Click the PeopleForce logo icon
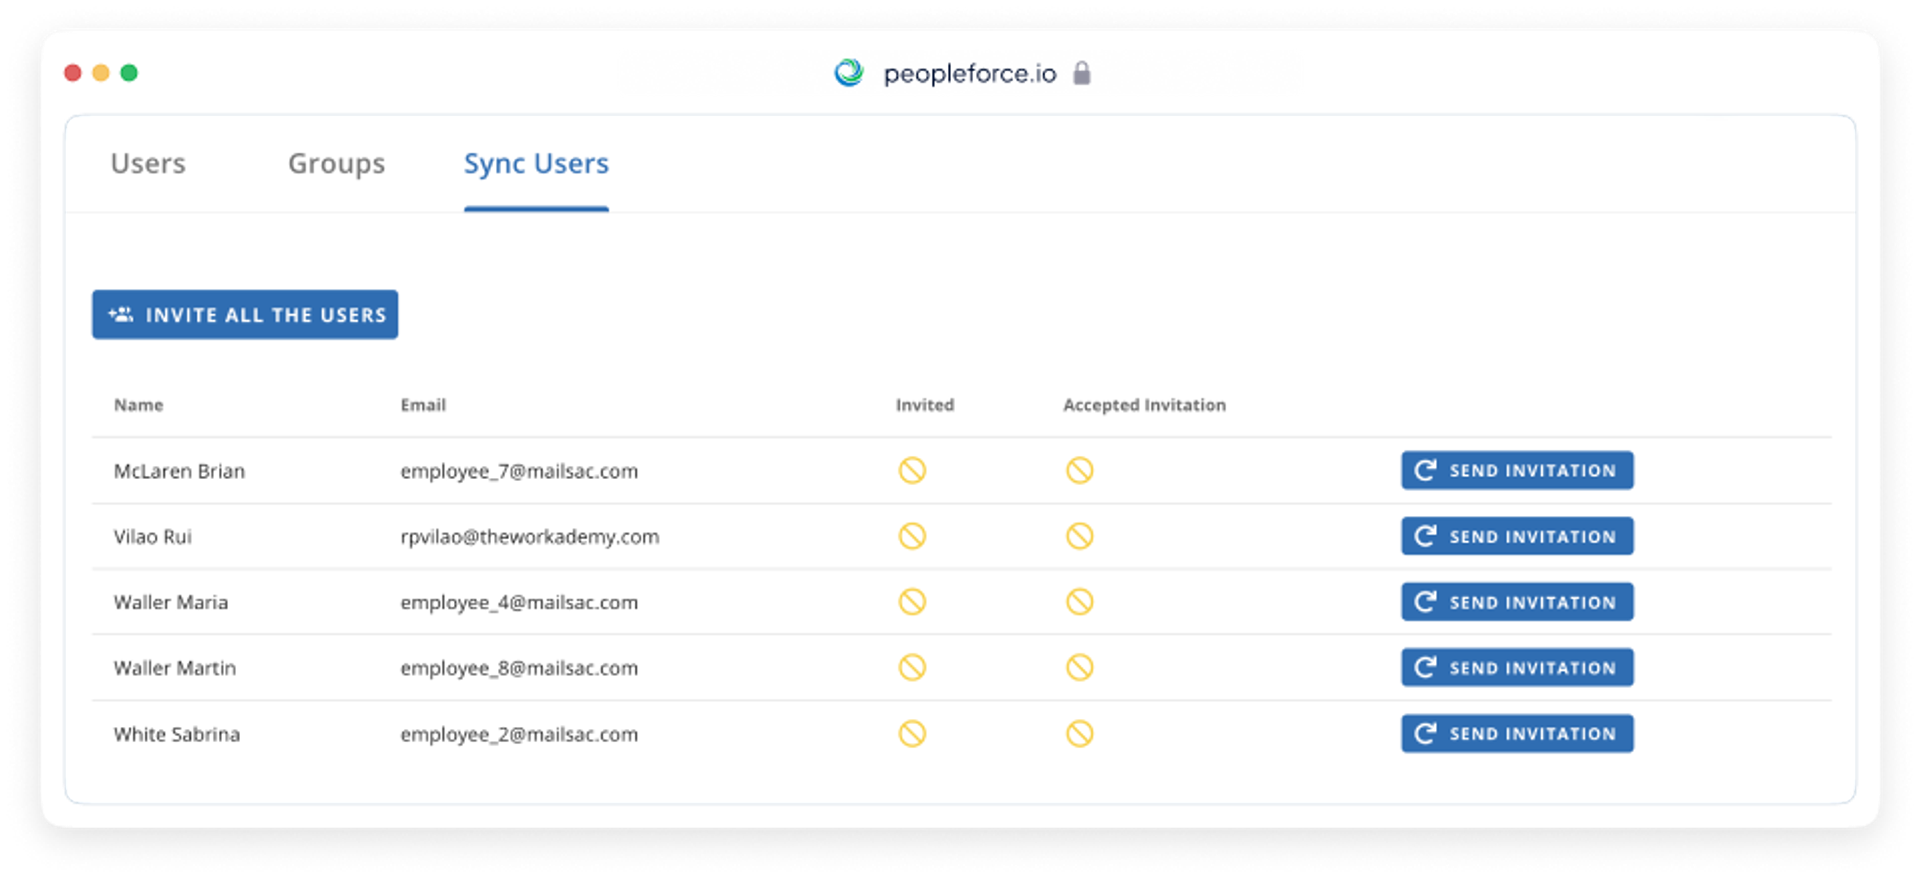Viewport: 1920px width, 880px height. point(849,72)
